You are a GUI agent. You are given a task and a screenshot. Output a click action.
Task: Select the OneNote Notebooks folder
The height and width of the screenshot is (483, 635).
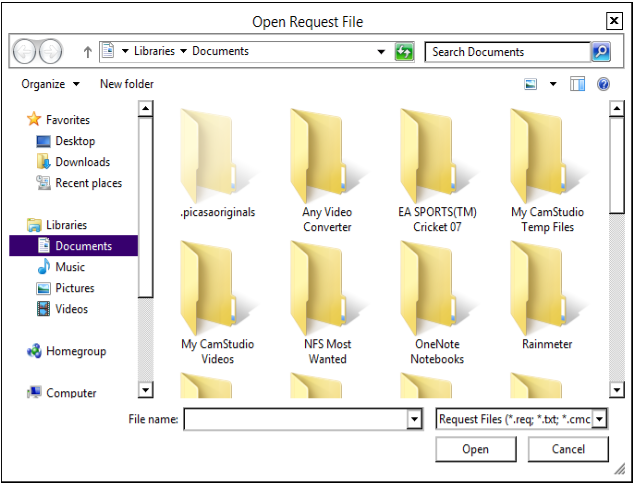pyautogui.click(x=437, y=300)
